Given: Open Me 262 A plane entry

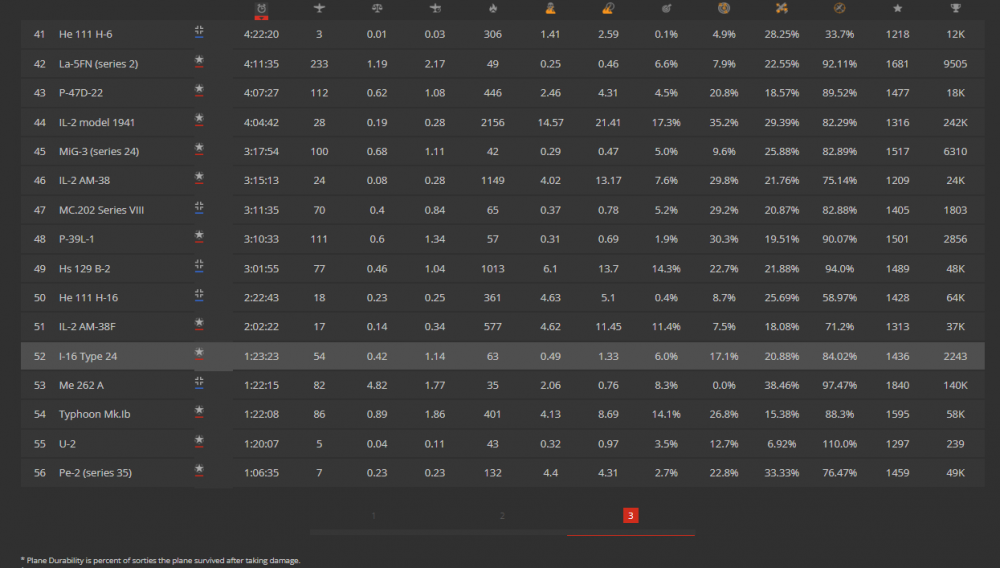Looking at the screenshot, I should (x=81, y=385).
